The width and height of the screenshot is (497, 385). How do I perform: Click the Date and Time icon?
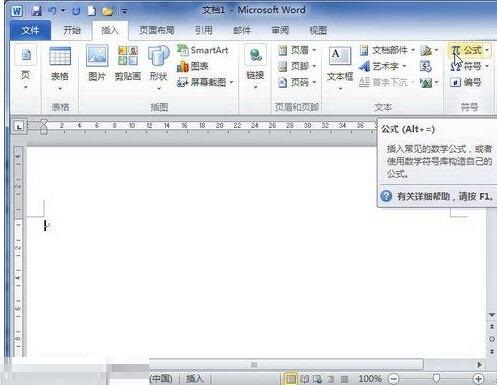click(x=426, y=66)
